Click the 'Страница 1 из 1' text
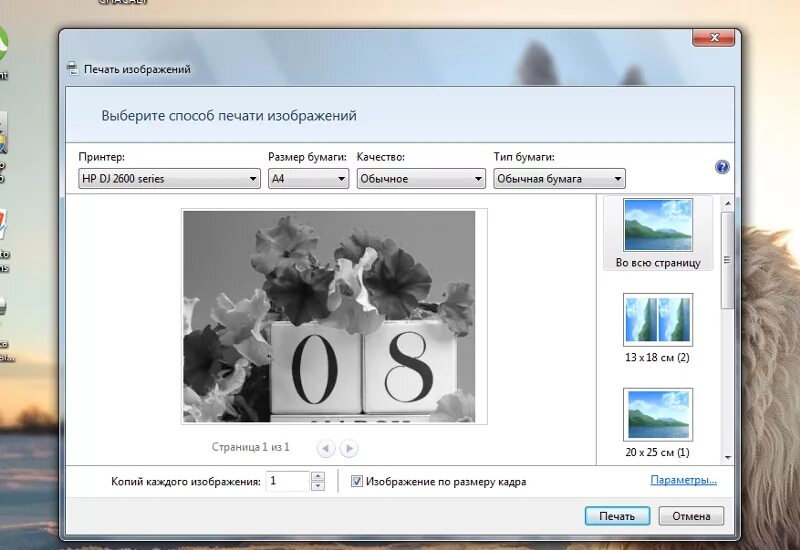 [x=251, y=447]
